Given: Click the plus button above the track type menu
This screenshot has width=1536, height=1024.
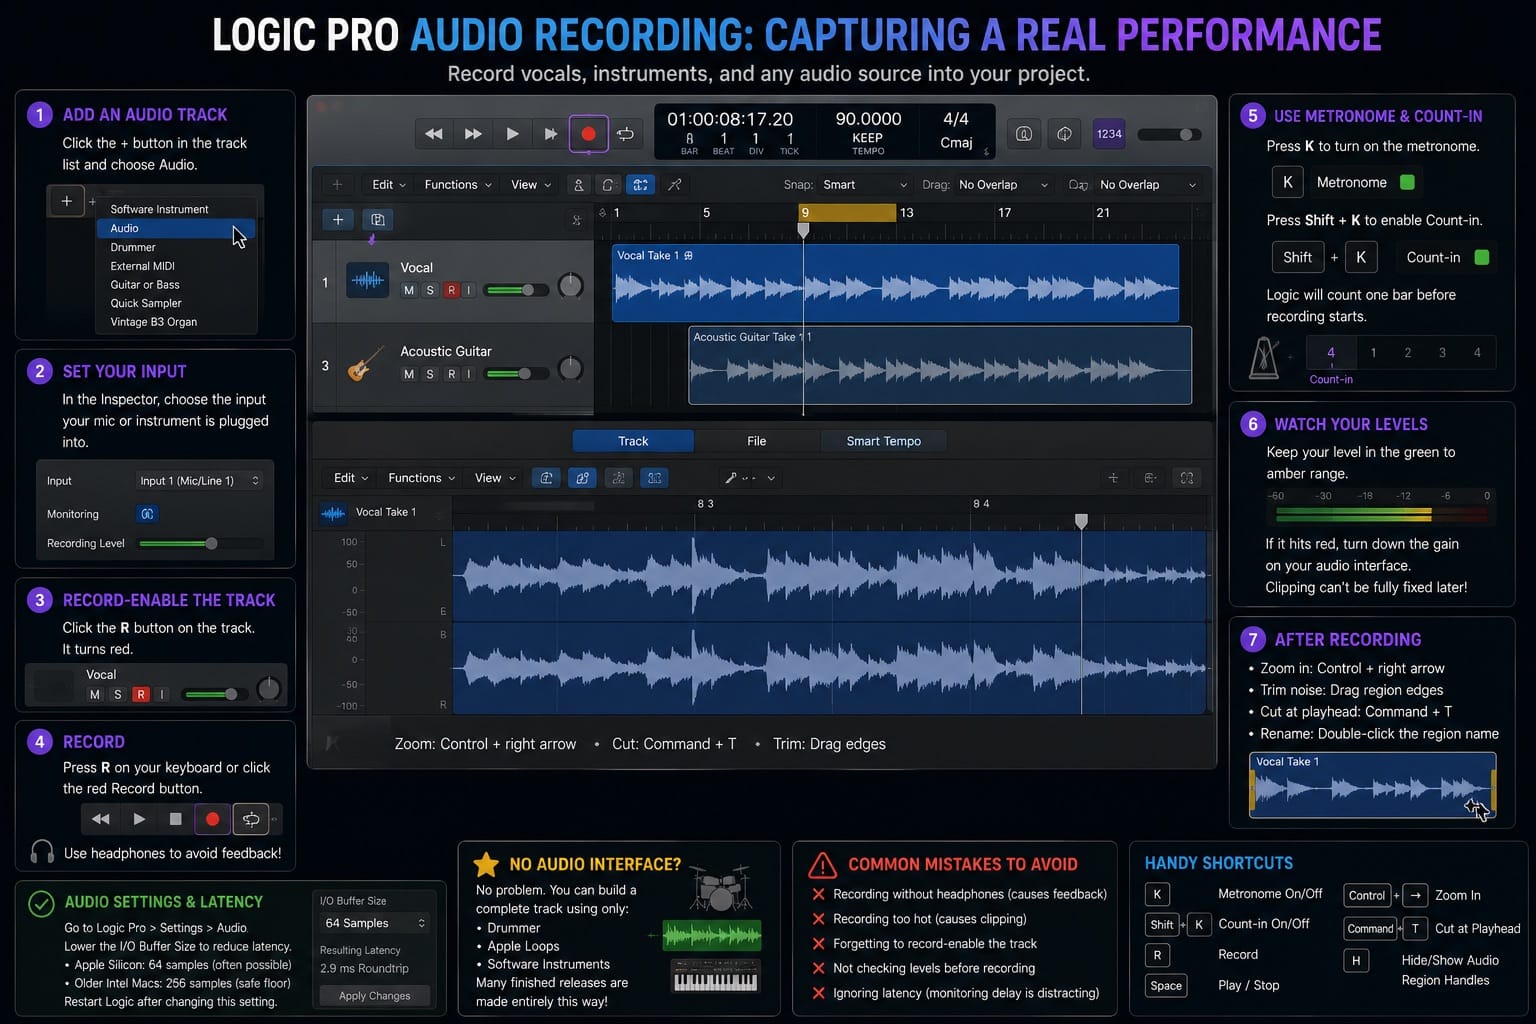Looking at the screenshot, I should (x=67, y=201).
